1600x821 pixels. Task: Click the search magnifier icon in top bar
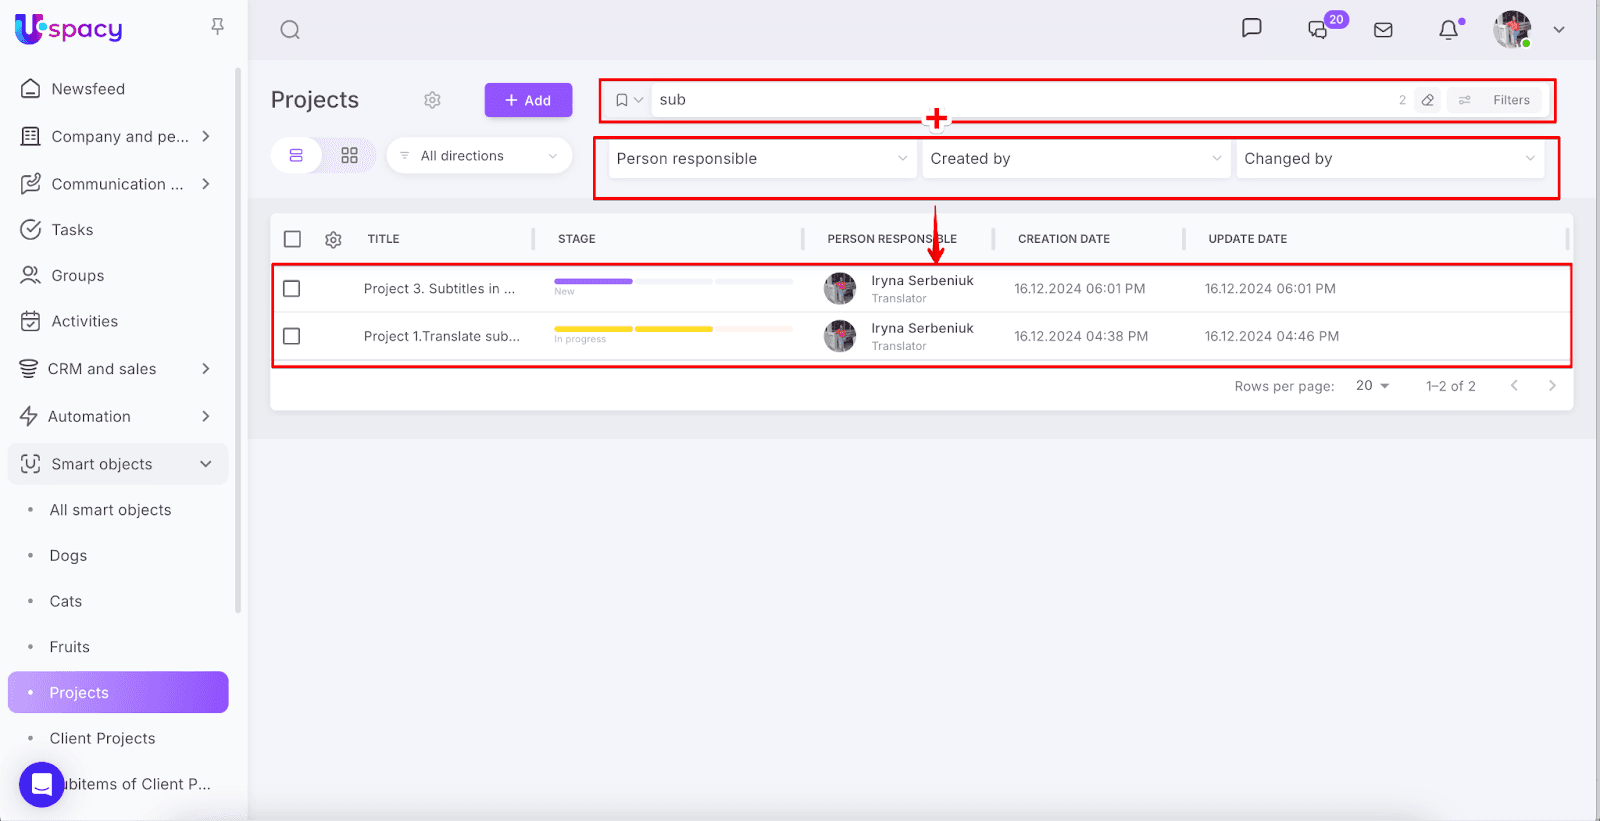(290, 30)
